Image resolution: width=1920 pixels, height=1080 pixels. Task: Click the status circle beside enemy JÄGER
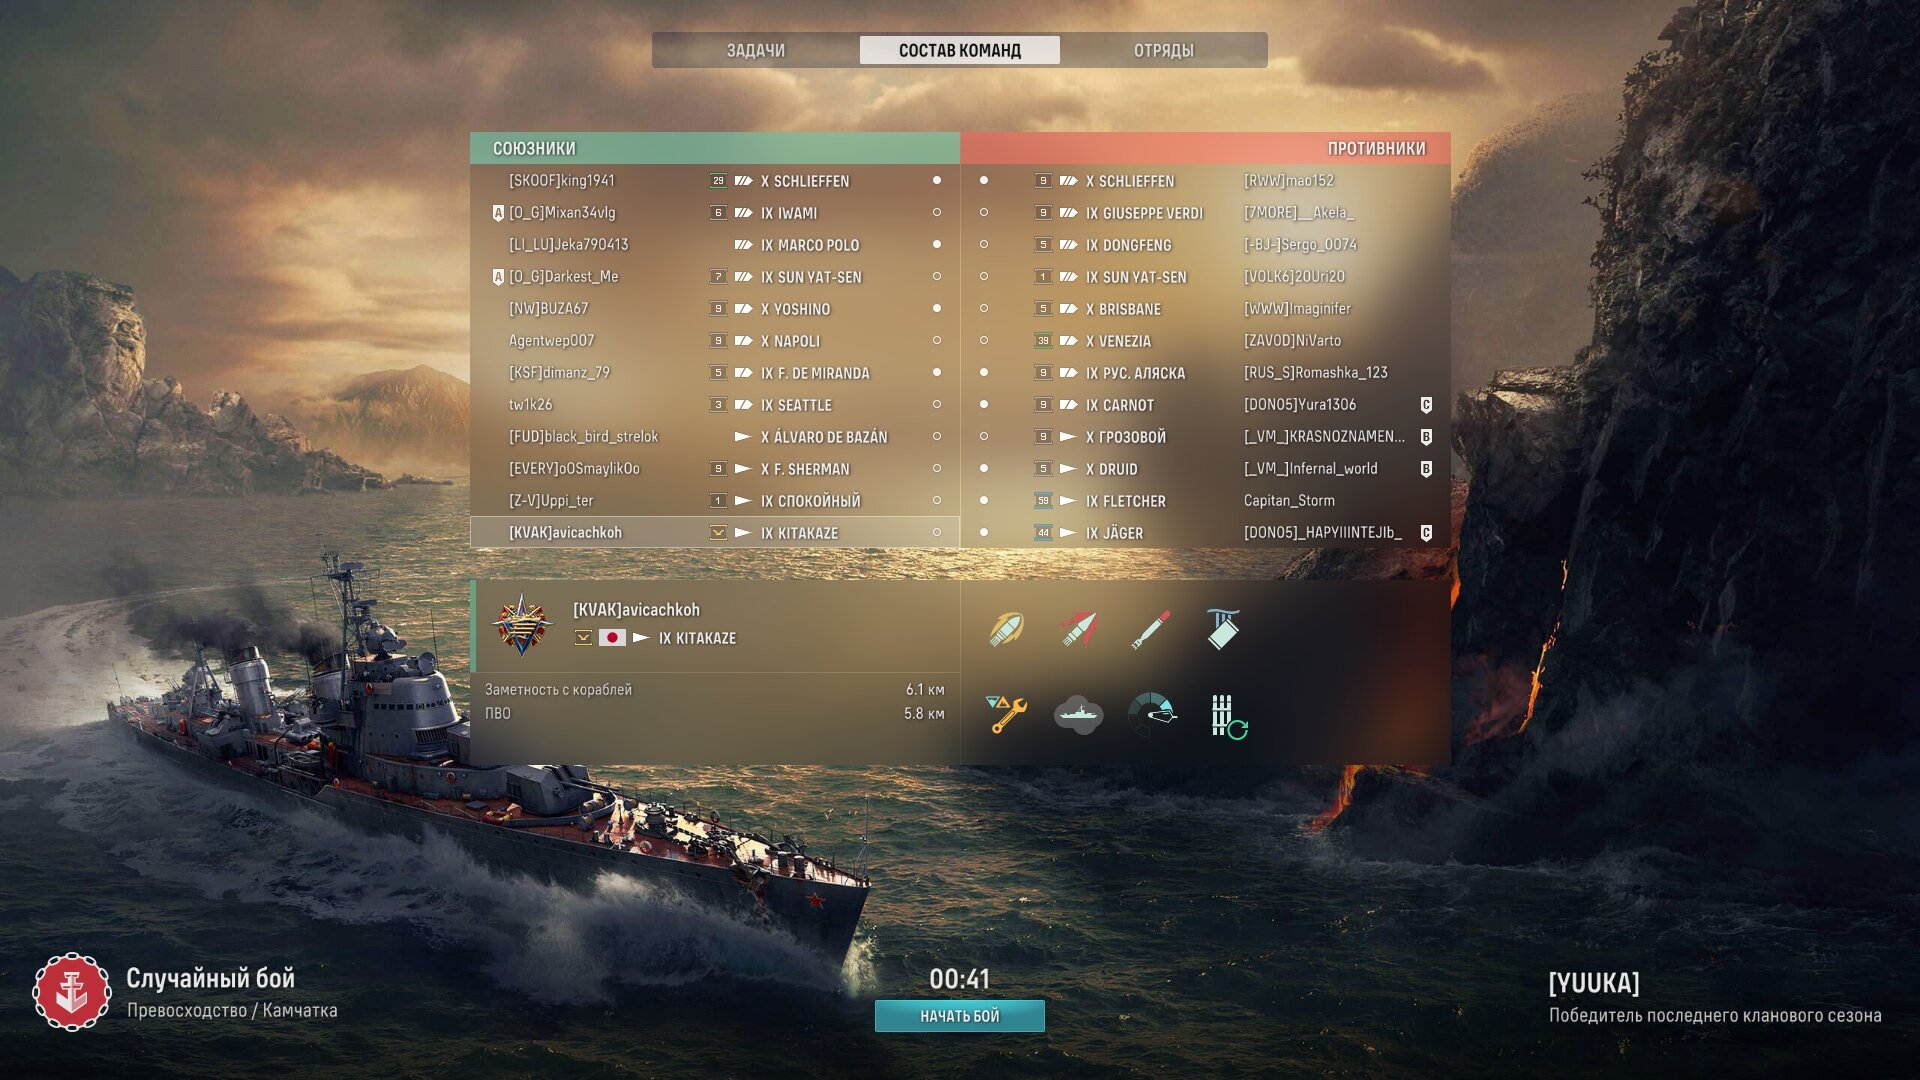[984, 533]
